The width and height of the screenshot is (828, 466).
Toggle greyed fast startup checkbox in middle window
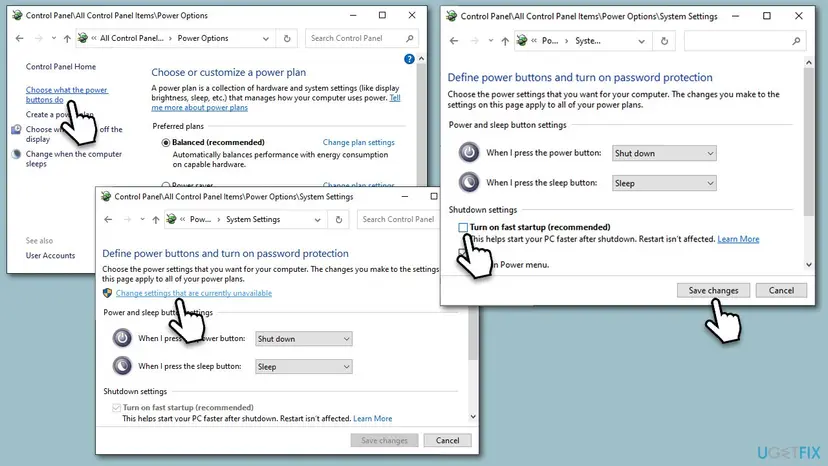116,407
